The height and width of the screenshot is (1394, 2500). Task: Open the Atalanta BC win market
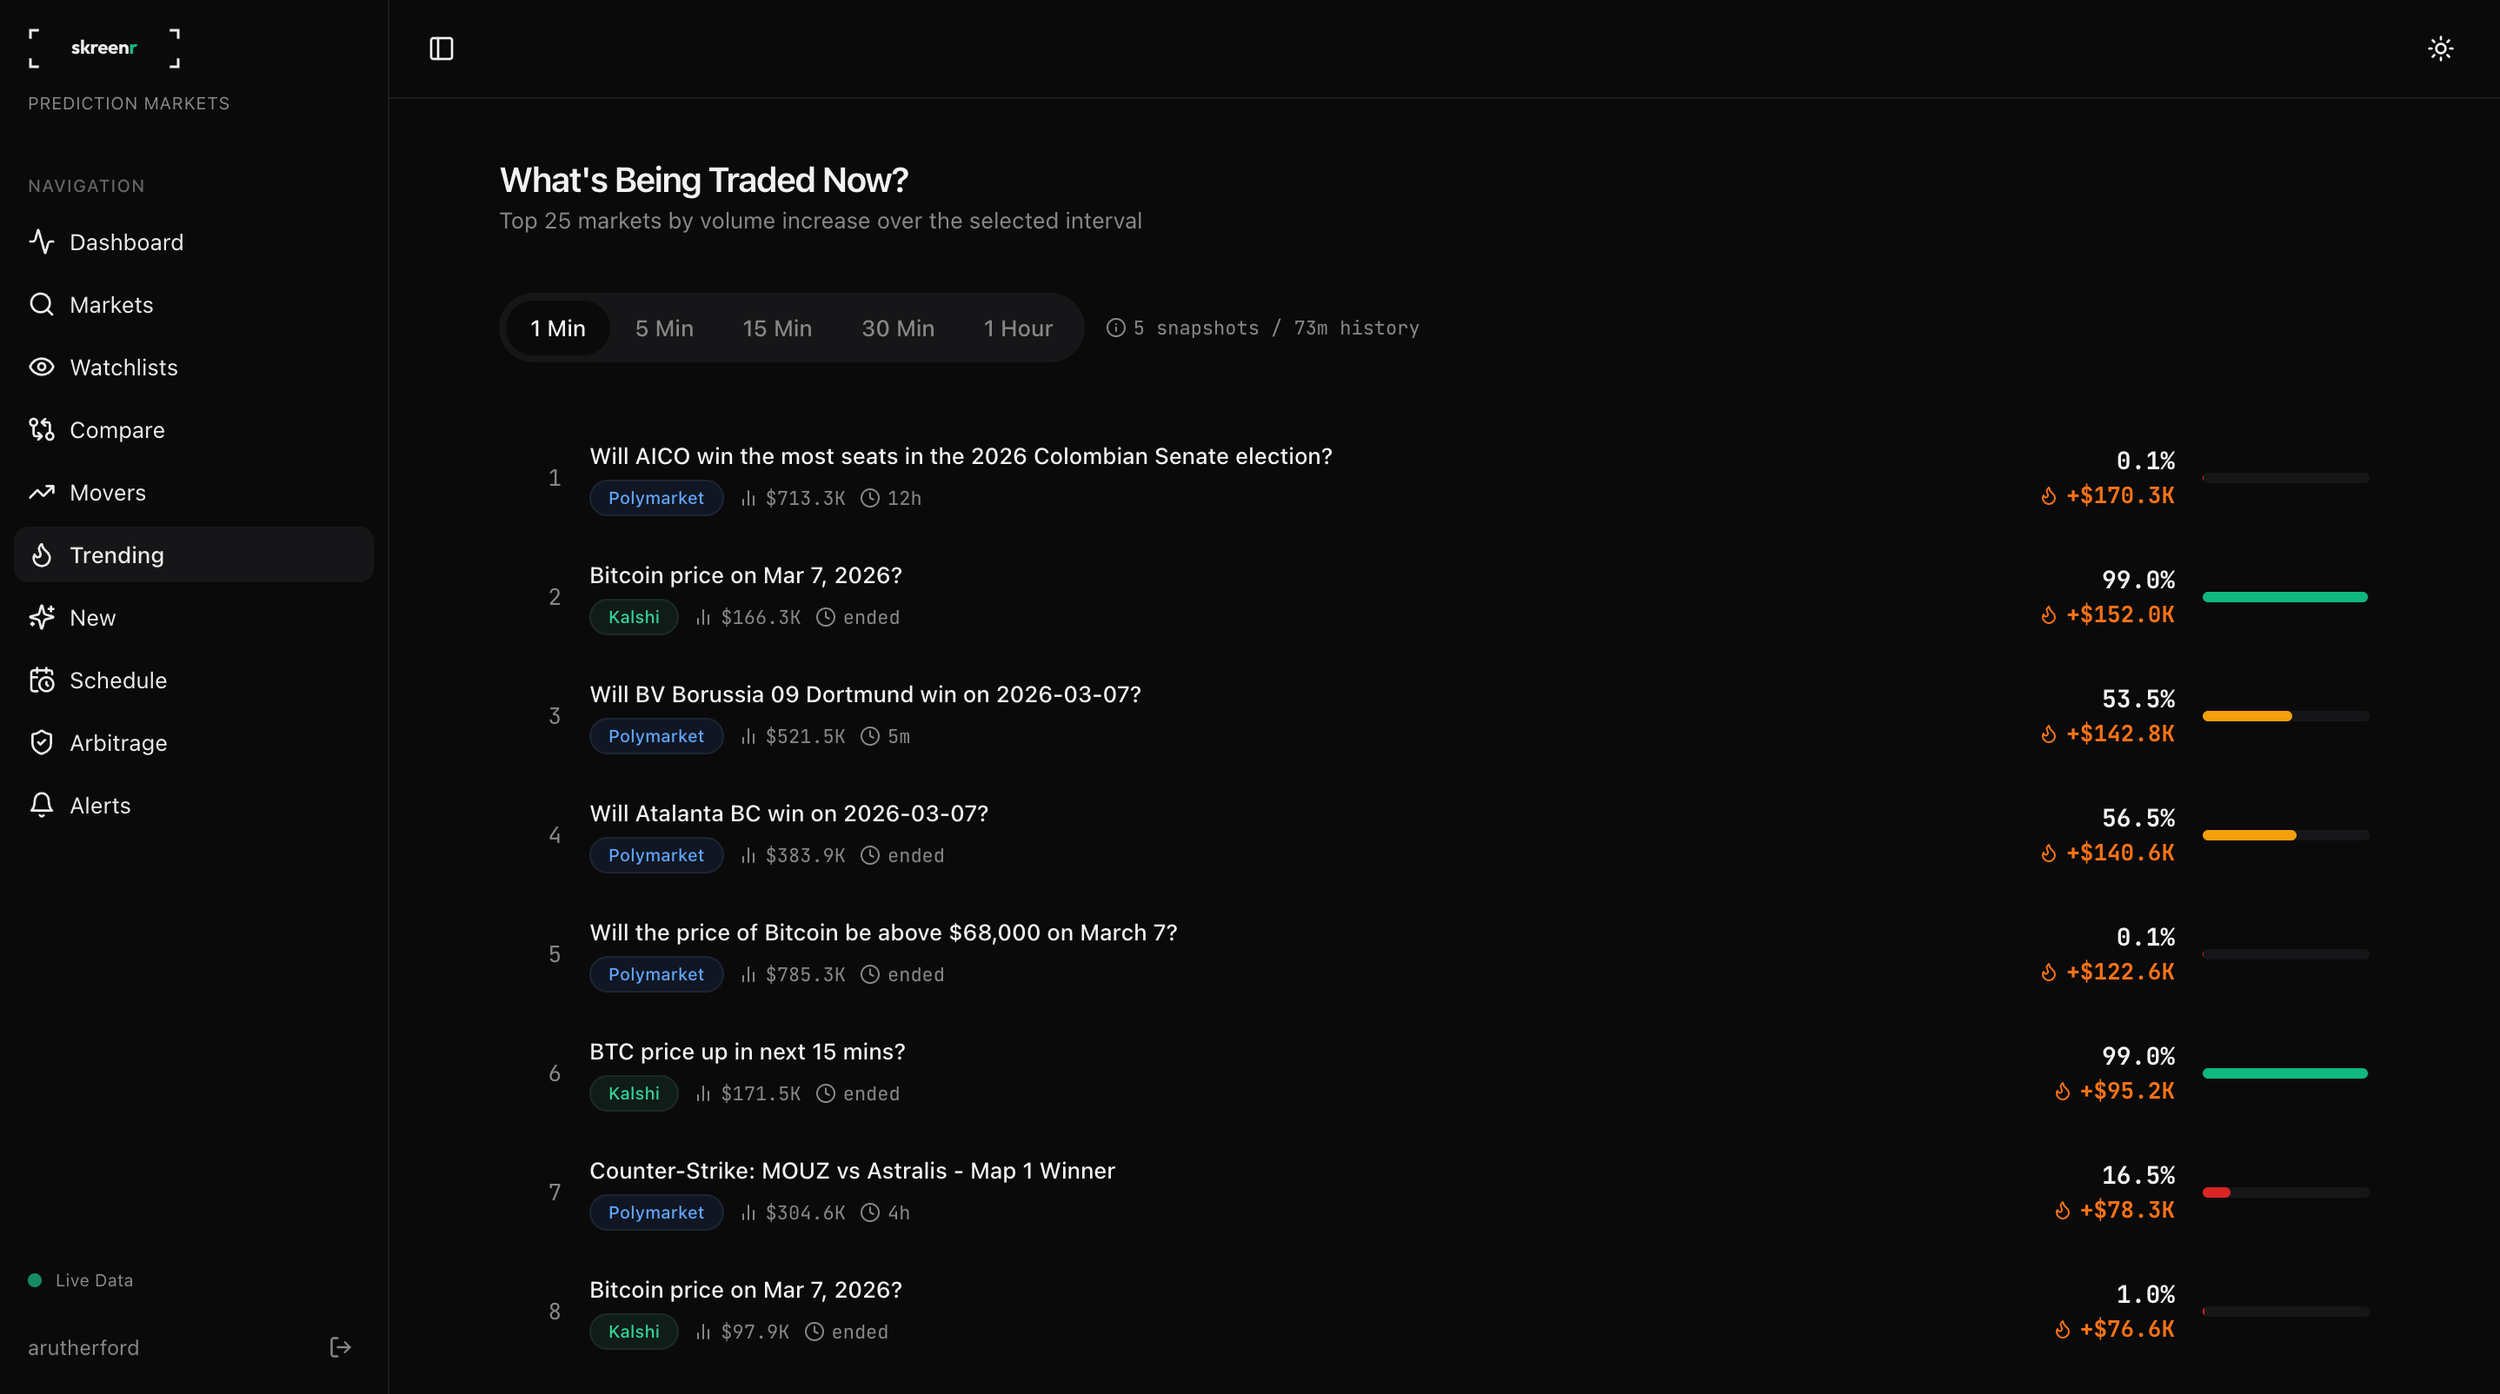(x=788, y=813)
